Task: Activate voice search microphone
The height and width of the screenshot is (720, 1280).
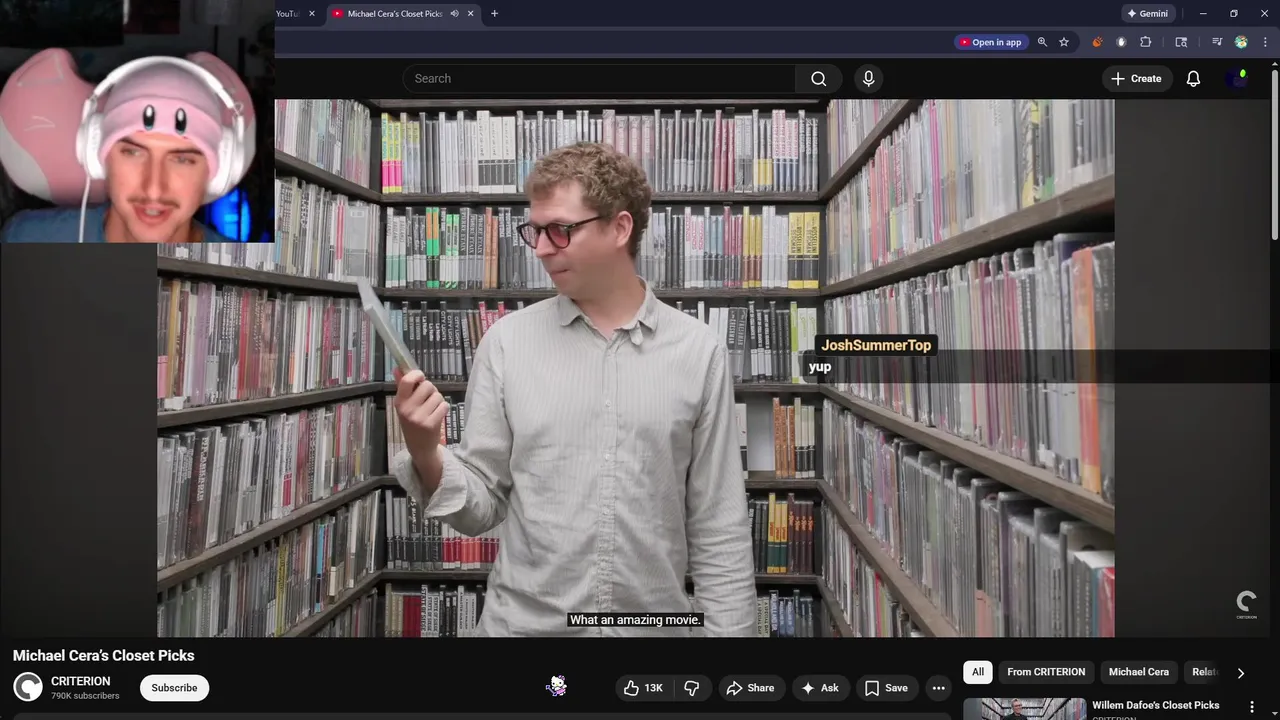Action: (x=868, y=79)
